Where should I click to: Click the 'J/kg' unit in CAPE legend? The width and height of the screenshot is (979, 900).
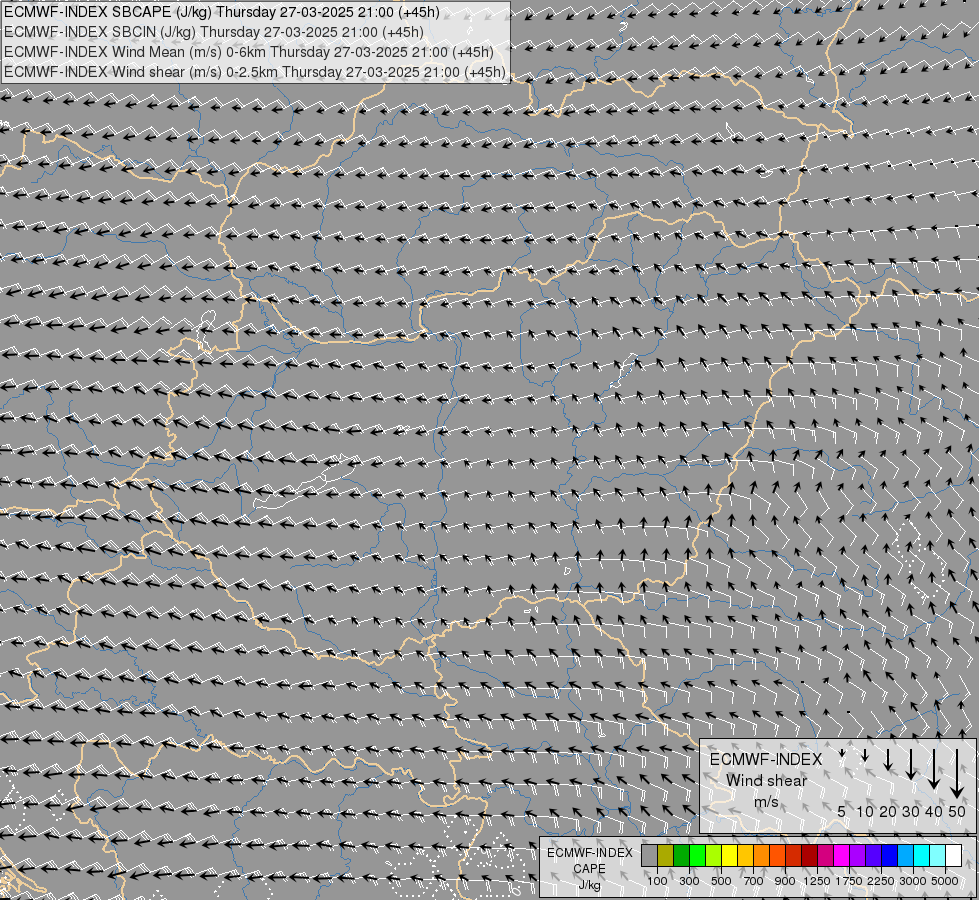(589, 885)
